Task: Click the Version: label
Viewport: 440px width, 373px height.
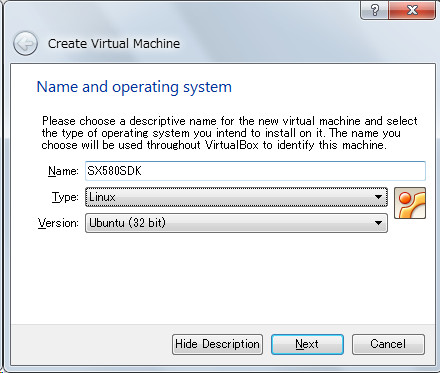Action: pos(58,223)
